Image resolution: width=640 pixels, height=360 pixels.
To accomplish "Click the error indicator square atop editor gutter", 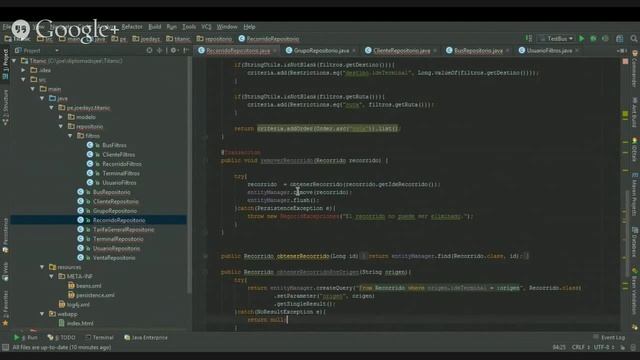I will [625, 61].
